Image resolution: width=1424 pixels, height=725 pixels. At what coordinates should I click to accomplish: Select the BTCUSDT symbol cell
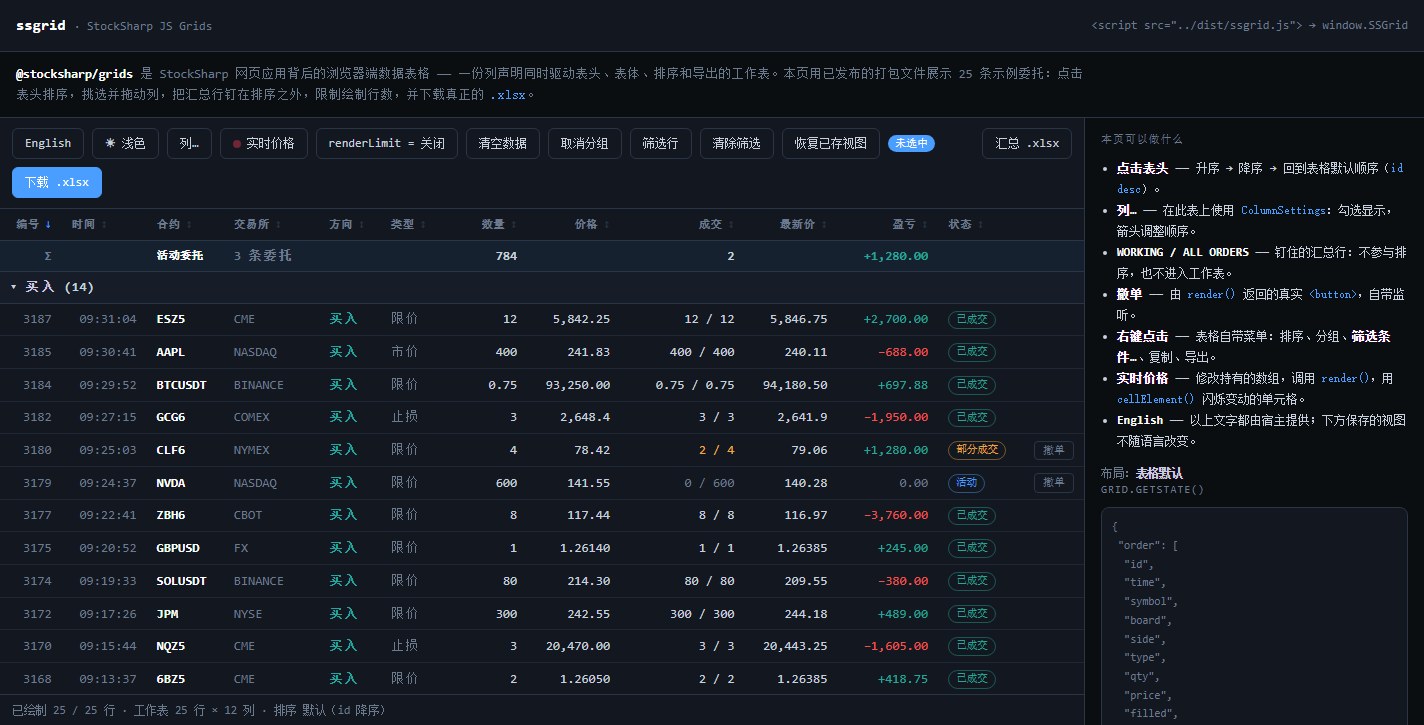(x=182, y=385)
